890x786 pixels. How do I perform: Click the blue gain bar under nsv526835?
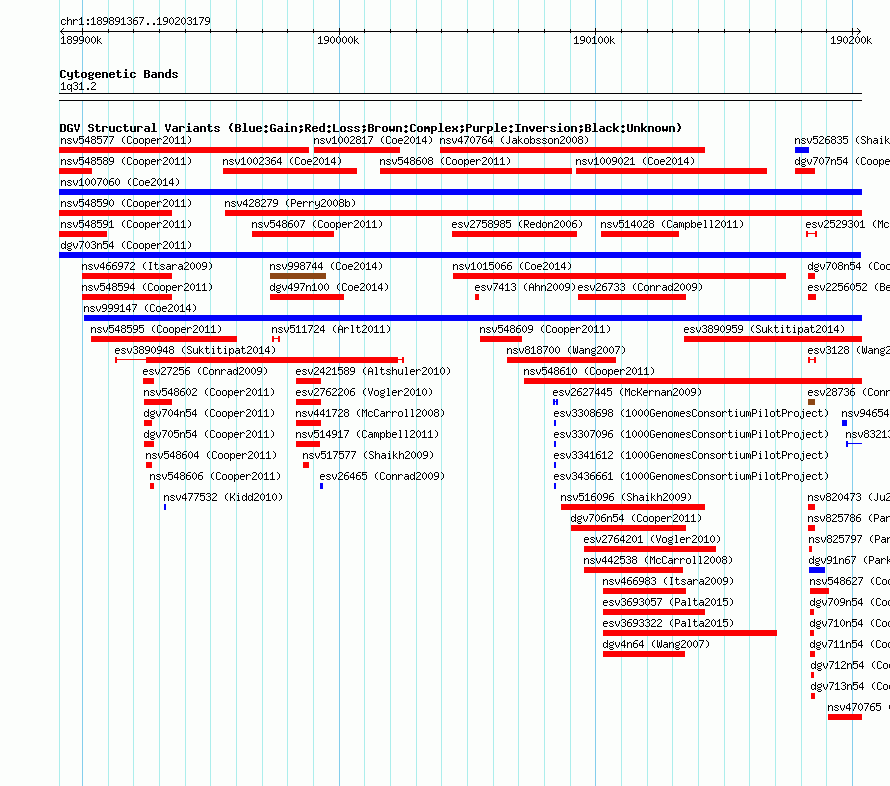(801, 150)
